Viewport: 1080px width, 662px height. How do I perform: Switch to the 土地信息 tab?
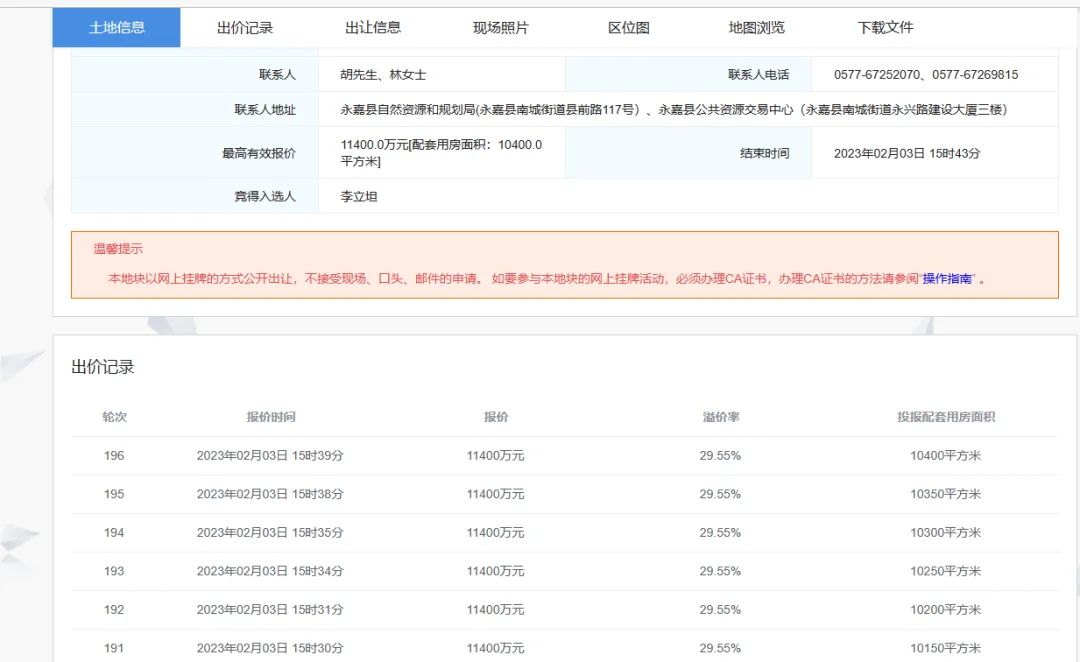(x=116, y=28)
